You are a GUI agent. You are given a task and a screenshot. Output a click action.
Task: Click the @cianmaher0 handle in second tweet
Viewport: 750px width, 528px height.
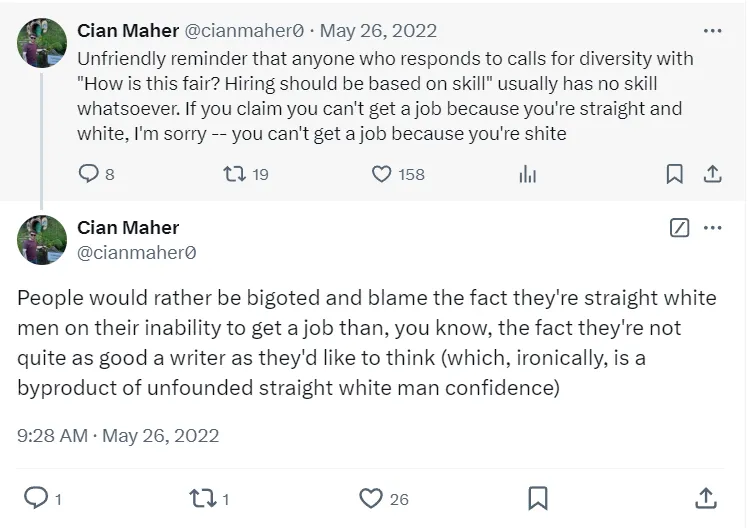[x=136, y=253]
